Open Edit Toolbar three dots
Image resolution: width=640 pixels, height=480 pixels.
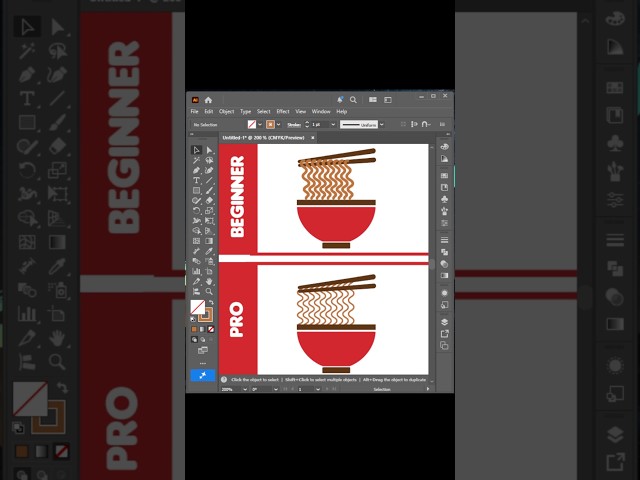tap(203, 363)
